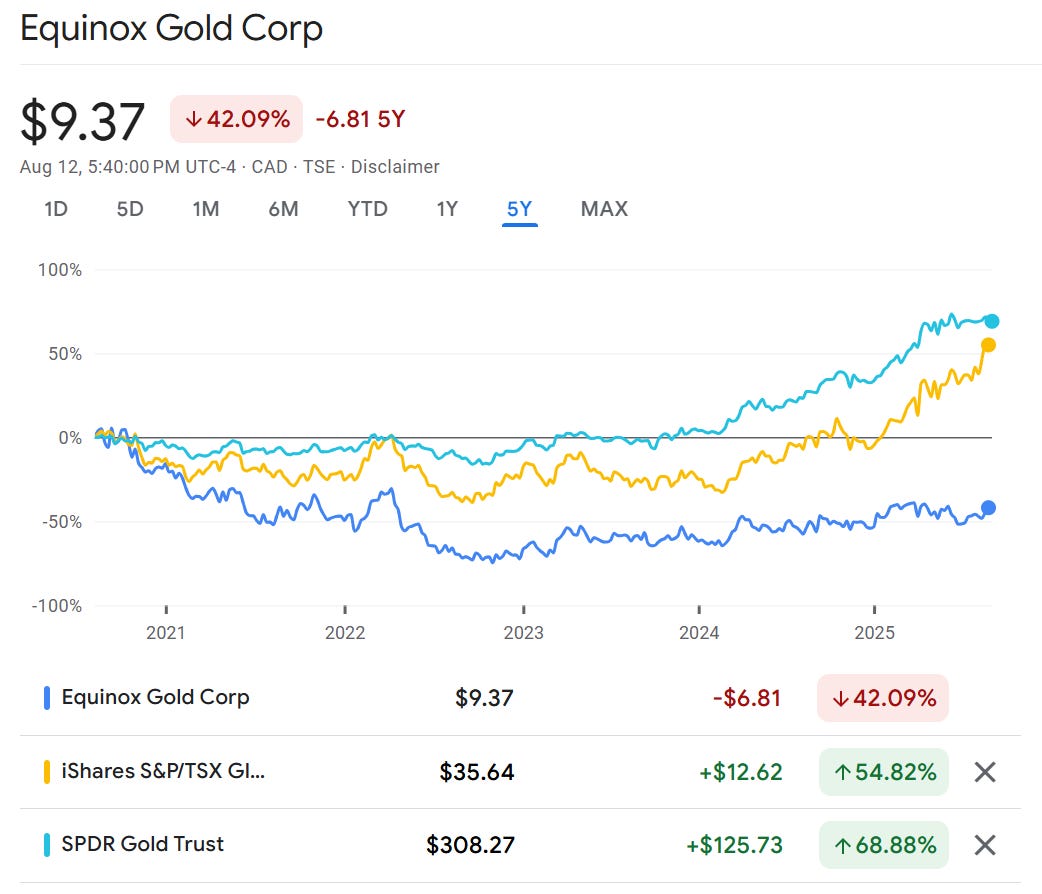Click the -$6.81 Equinox change value
The width and height of the screenshot is (1042, 894).
click(747, 698)
